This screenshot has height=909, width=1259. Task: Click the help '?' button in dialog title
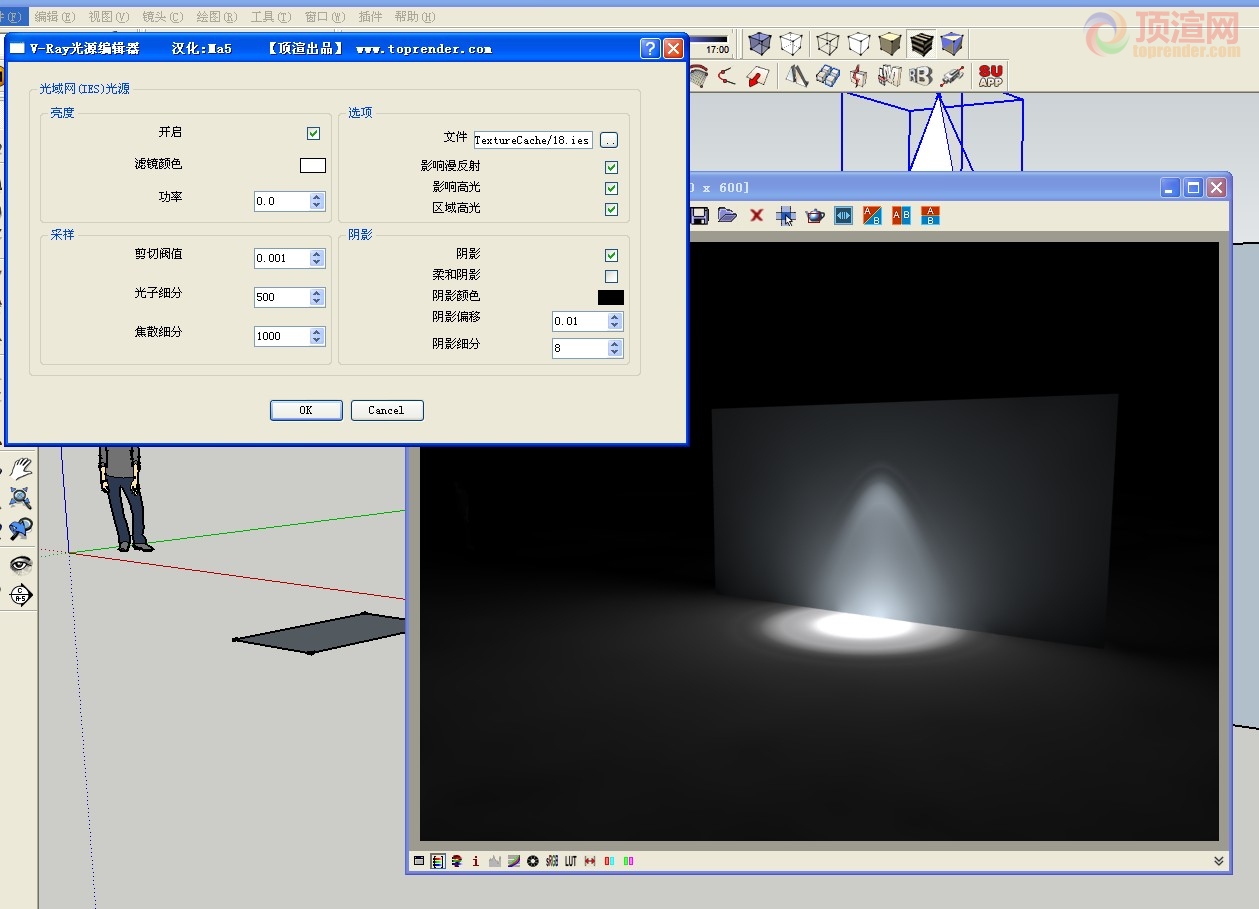[x=650, y=48]
